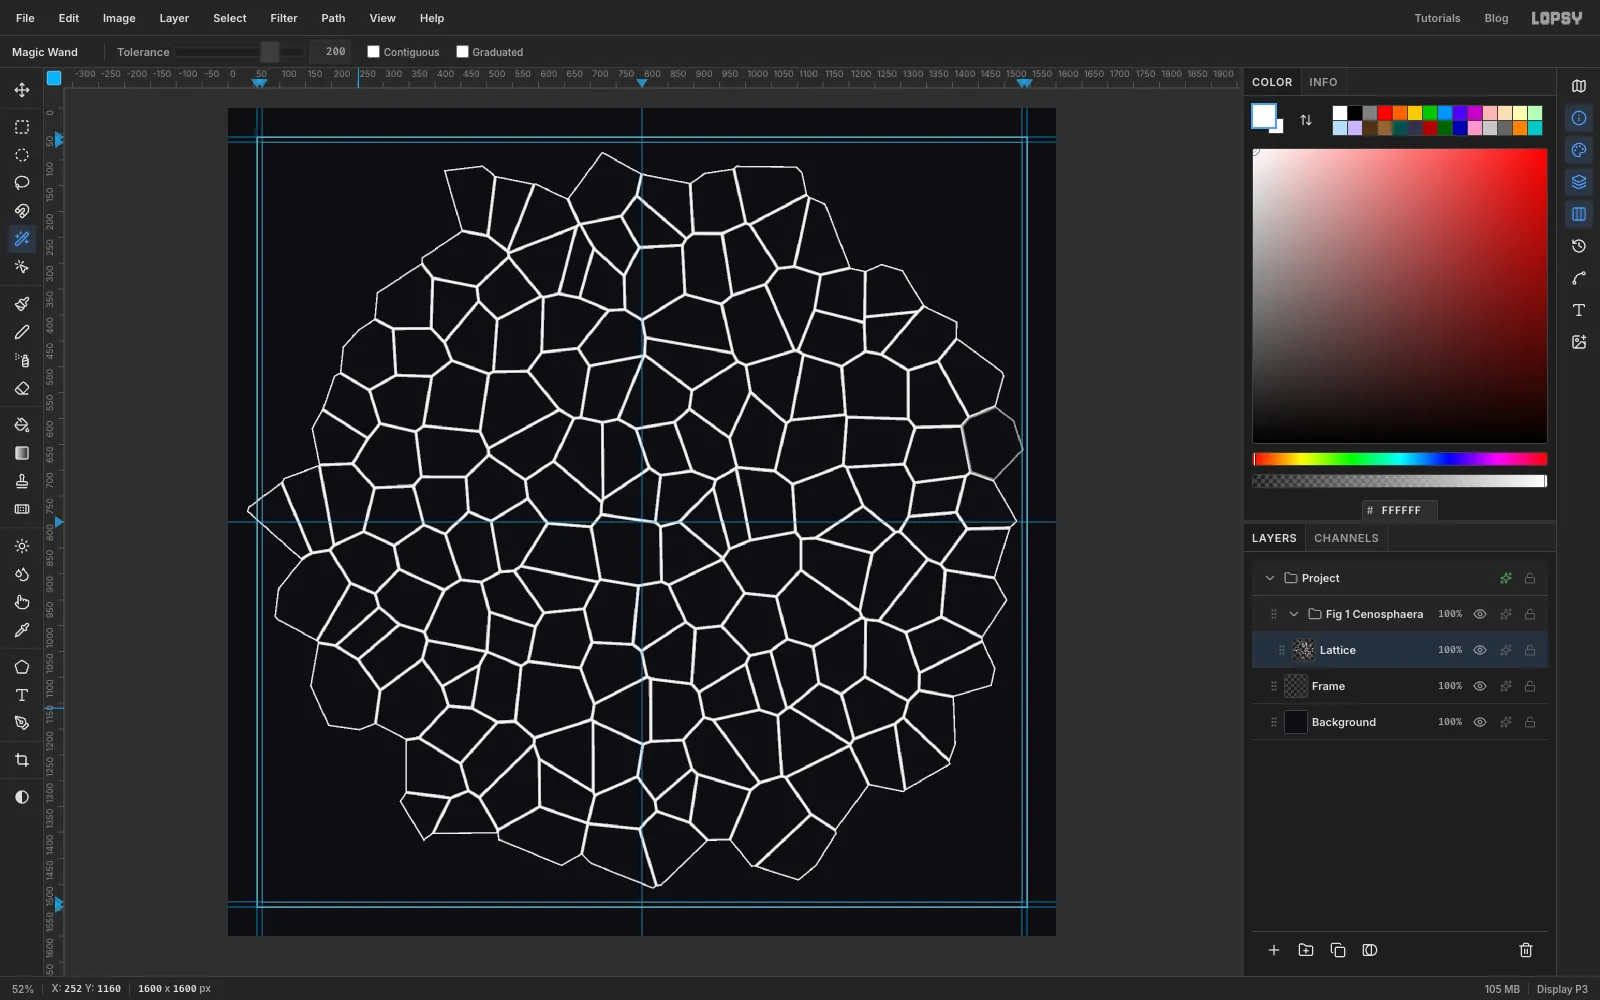Collapse the Fig 1 Cenosphaera group

(1294, 614)
